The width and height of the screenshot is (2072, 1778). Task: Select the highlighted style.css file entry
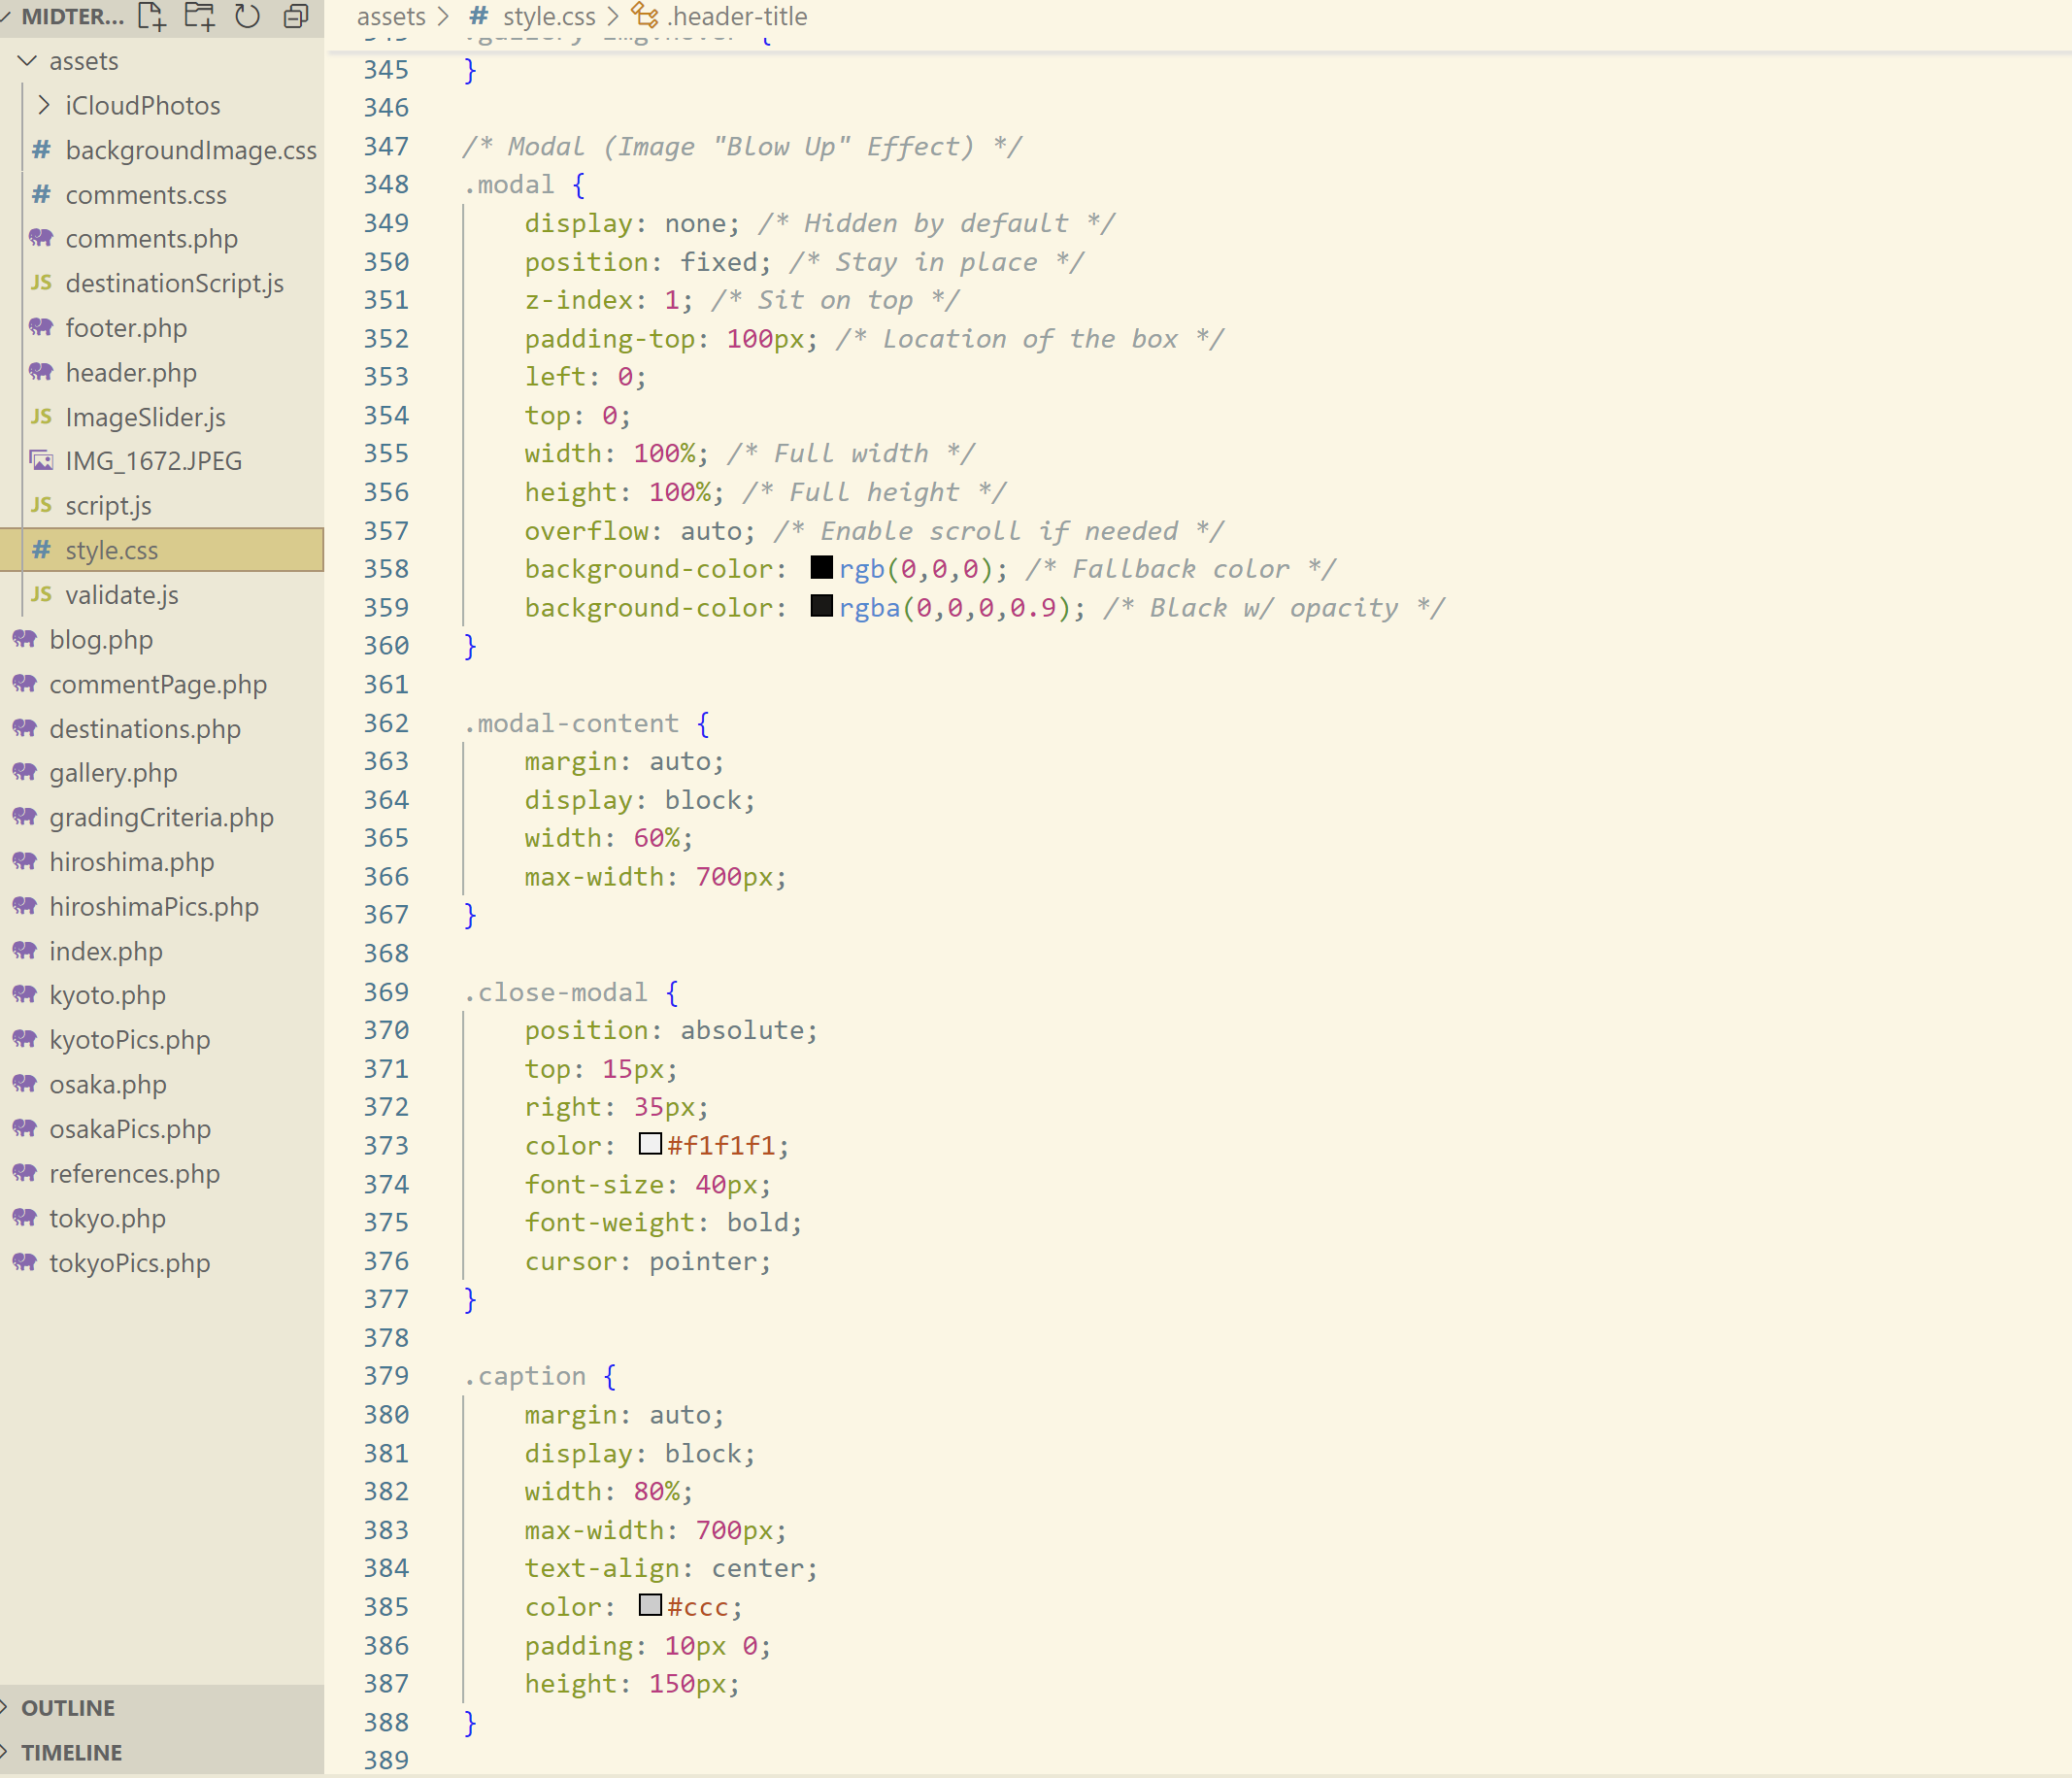(111, 550)
